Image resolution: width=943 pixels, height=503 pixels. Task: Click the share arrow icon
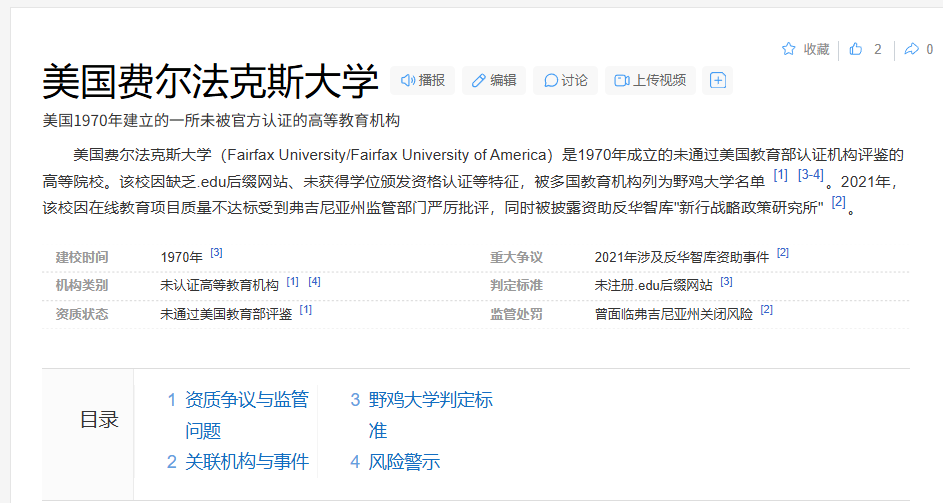[912, 49]
